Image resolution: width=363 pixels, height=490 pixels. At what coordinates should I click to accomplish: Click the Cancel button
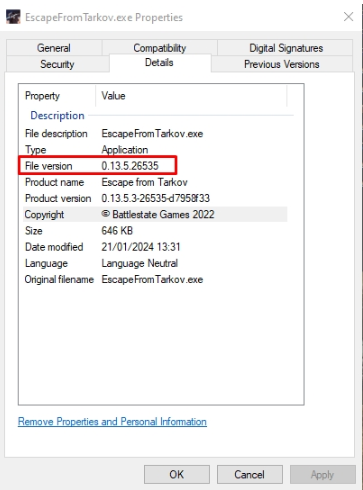pyautogui.click(x=250, y=474)
